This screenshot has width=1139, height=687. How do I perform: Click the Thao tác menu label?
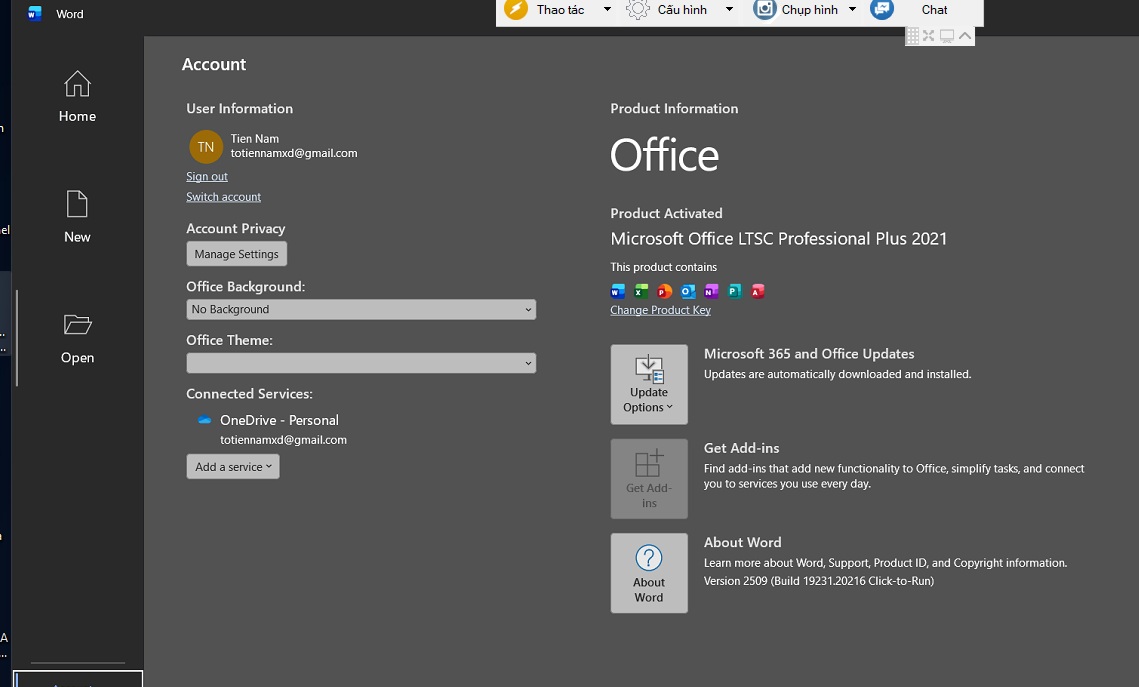pos(560,9)
